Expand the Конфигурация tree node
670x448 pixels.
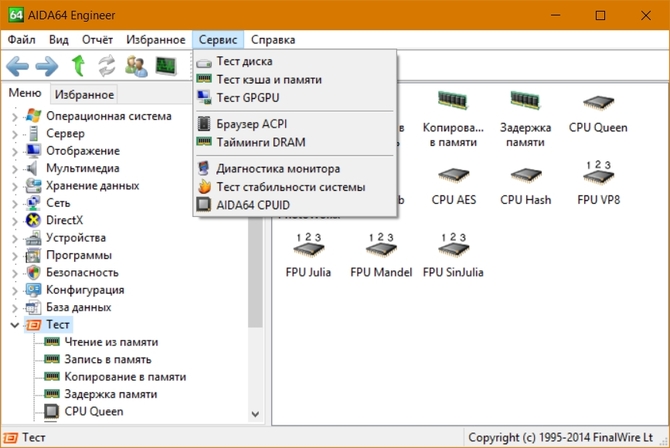click(15, 291)
